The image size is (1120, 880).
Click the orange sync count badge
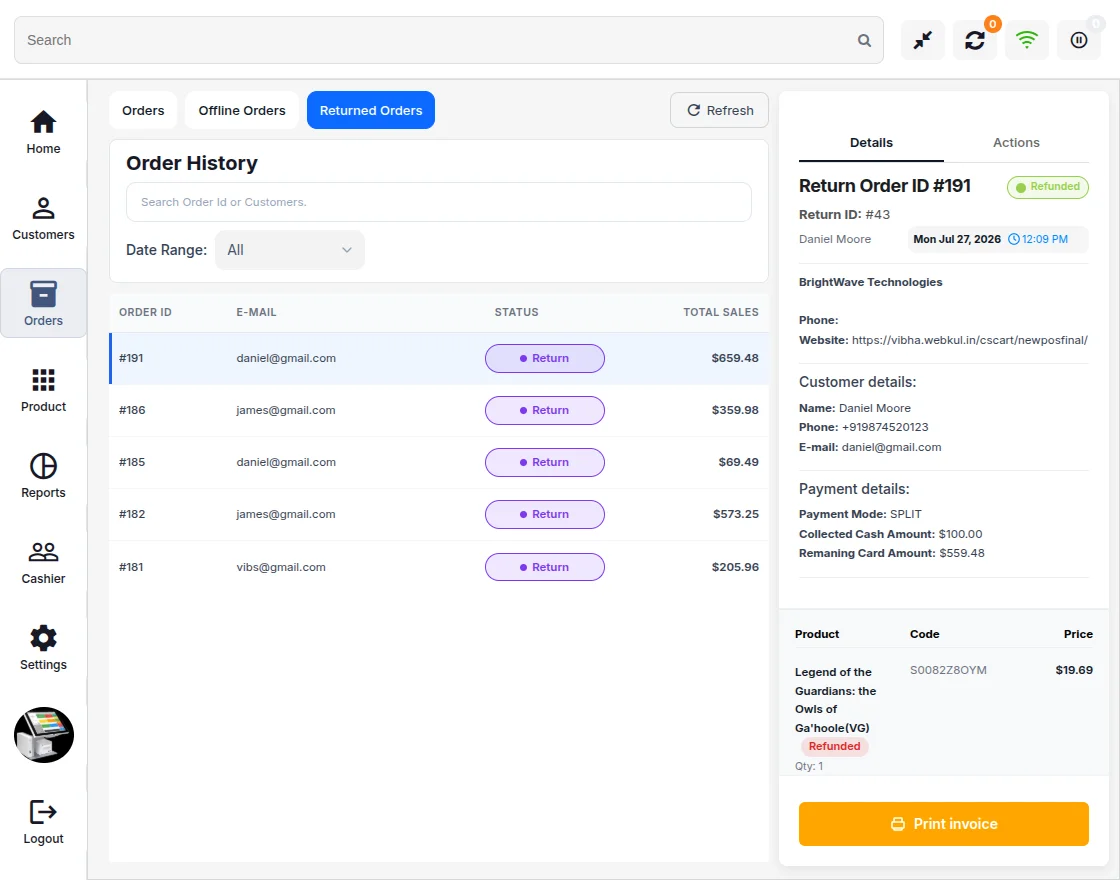992,24
